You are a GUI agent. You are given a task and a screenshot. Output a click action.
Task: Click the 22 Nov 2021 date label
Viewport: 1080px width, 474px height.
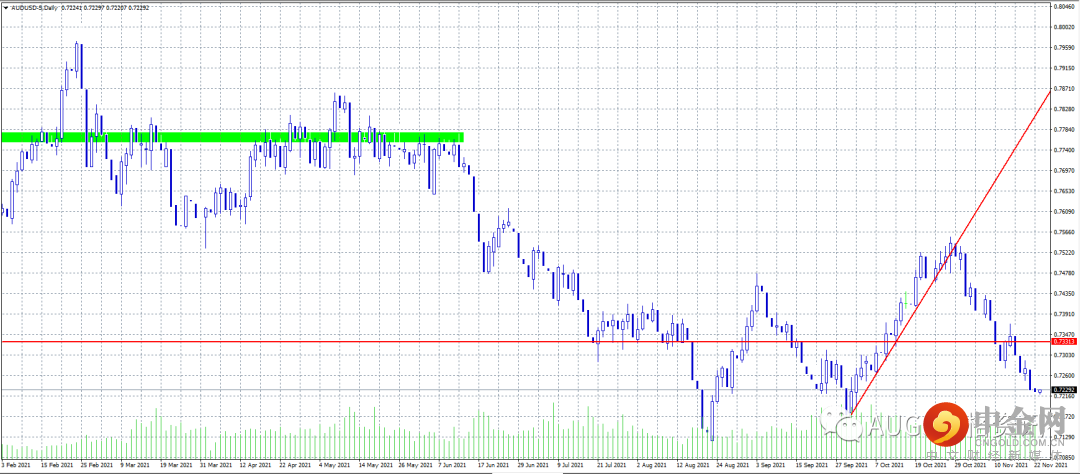(x=1052, y=465)
